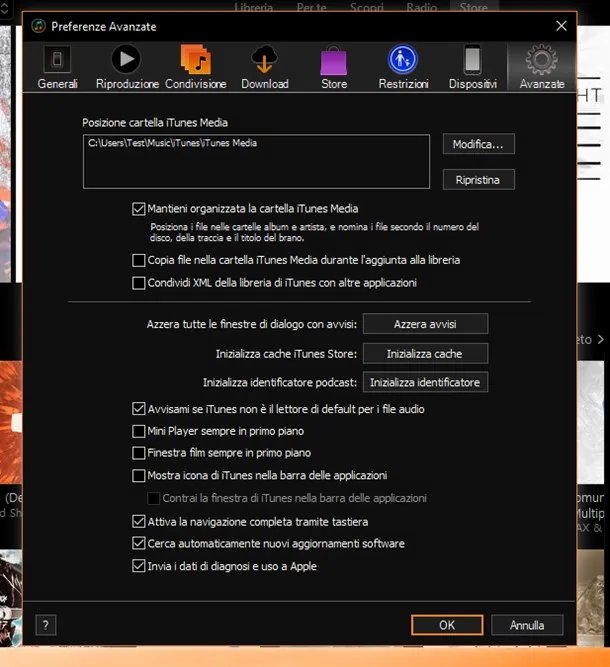Click the iTunes logo in title bar
The width and height of the screenshot is (610, 667).
click(x=39, y=26)
